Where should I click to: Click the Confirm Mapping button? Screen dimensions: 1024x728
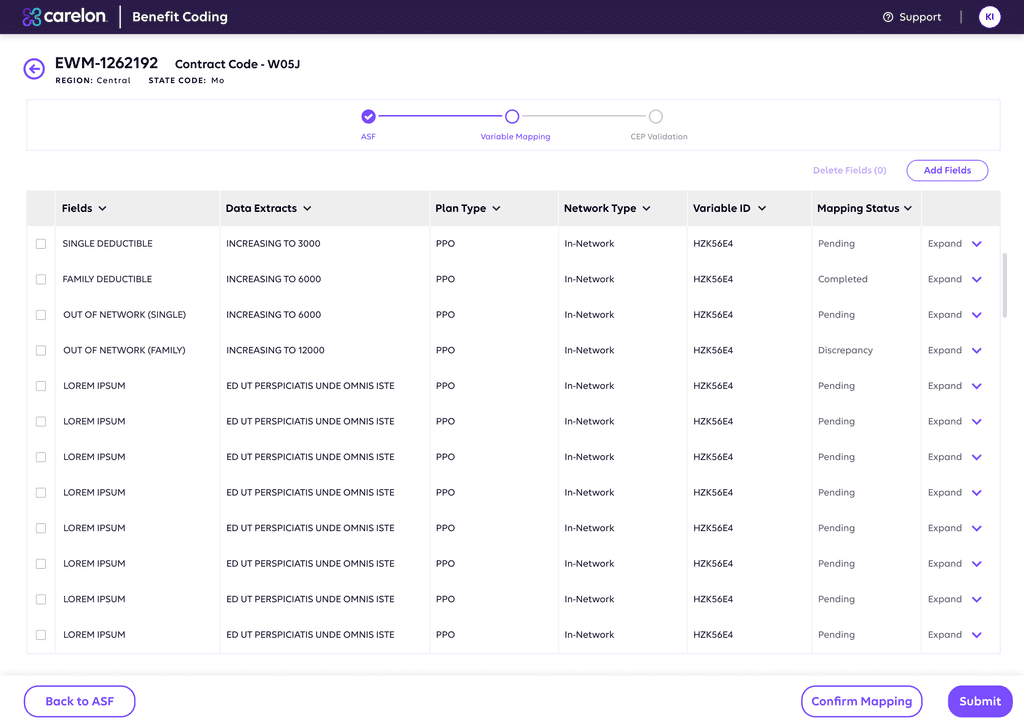[x=861, y=701]
